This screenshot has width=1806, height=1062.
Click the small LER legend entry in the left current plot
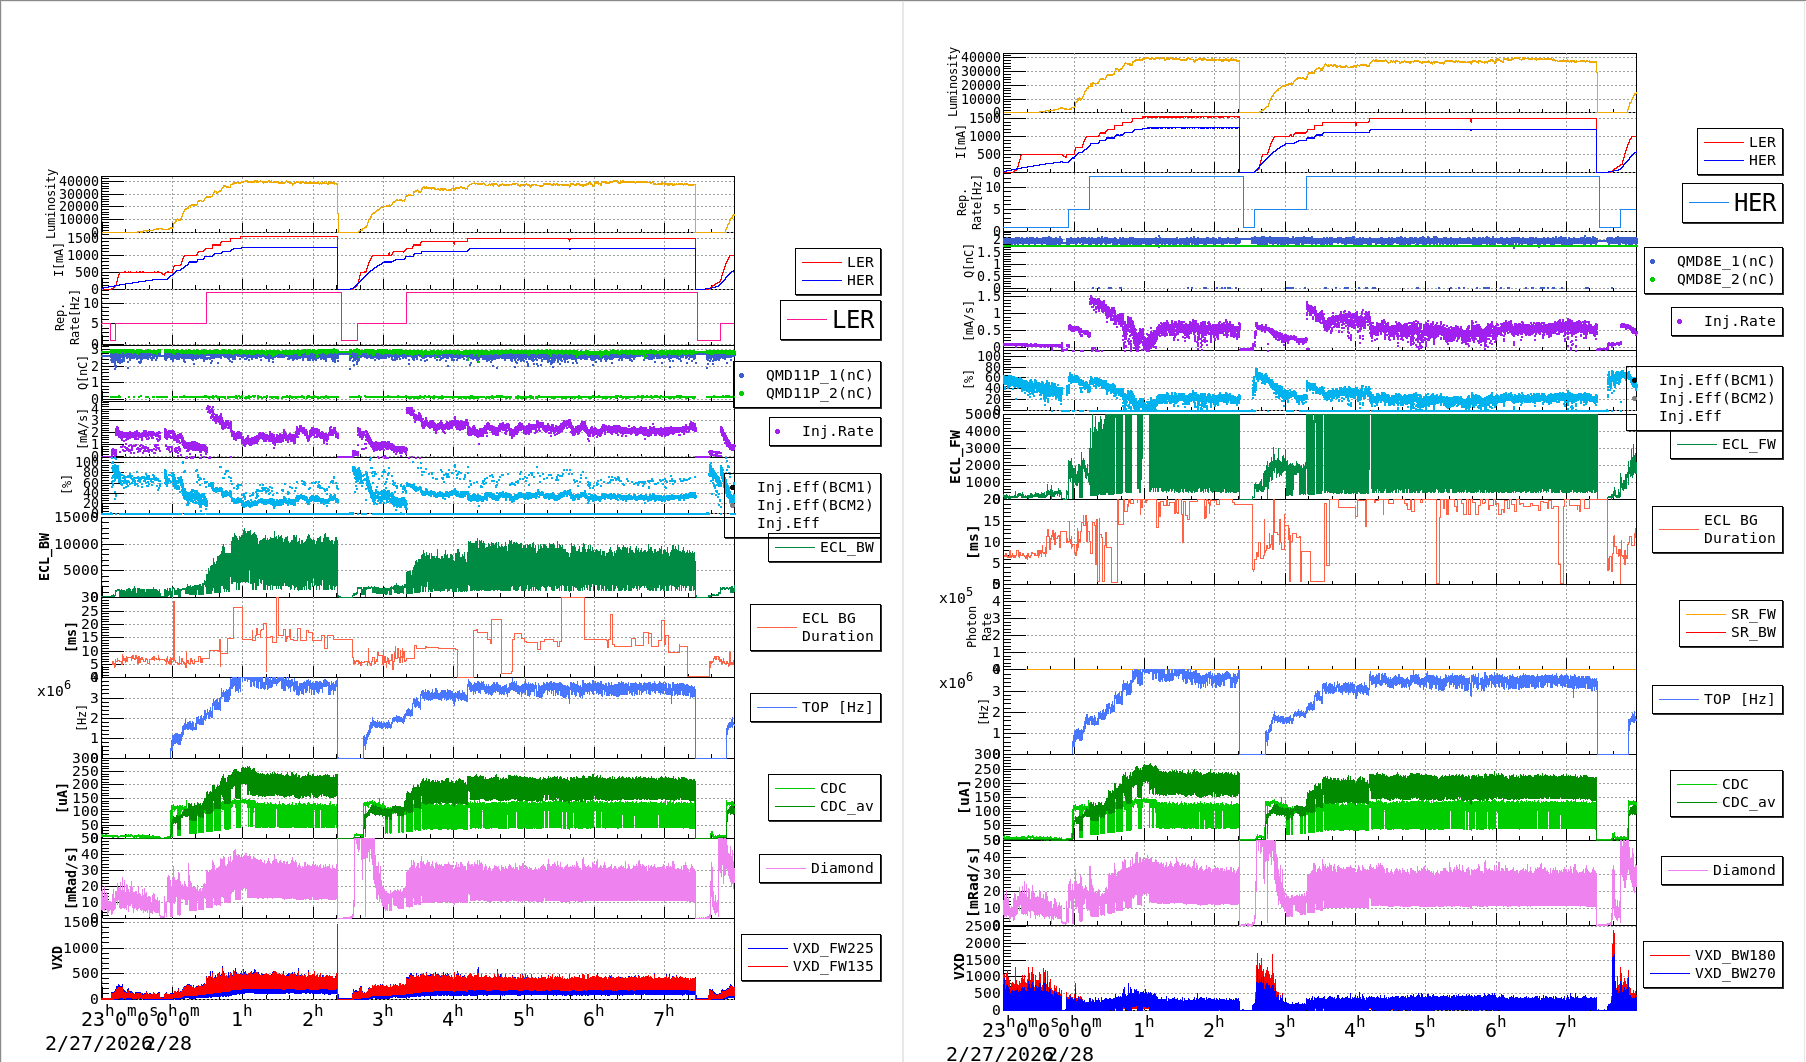(x=859, y=262)
